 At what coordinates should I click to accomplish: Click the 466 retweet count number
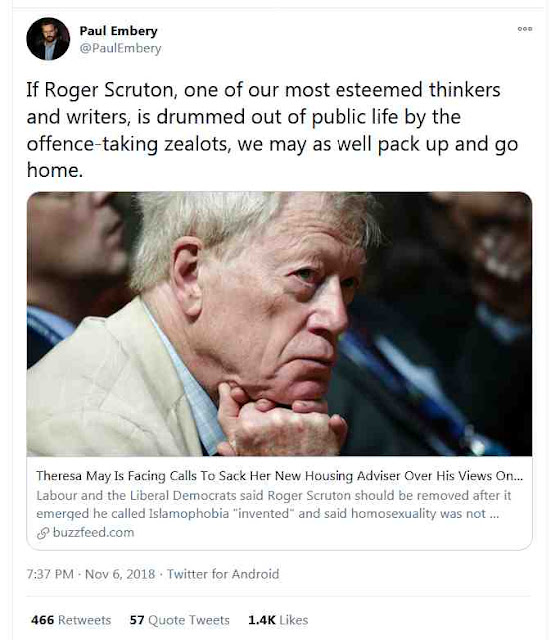click(x=42, y=620)
